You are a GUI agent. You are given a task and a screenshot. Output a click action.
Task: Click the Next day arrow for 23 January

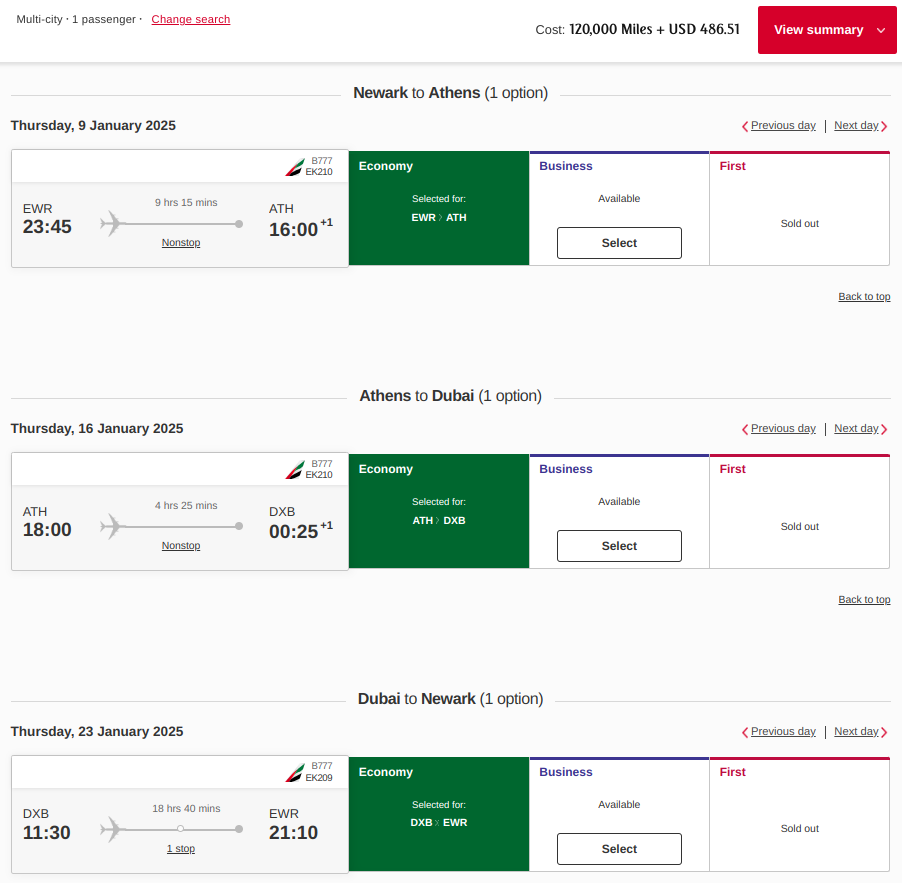(x=884, y=731)
